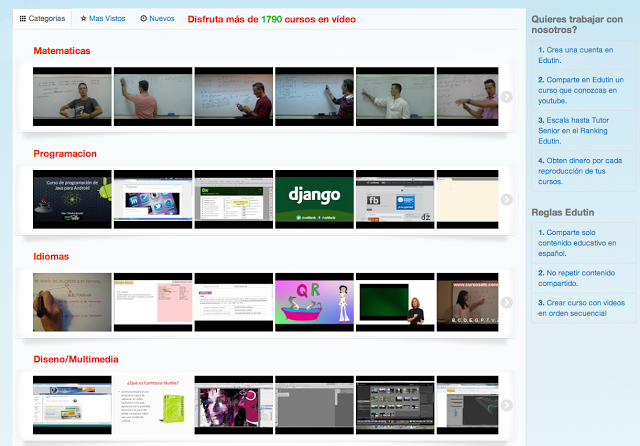Click the clock icon beside Nuevos
The image size is (640, 446).
(143, 18)
